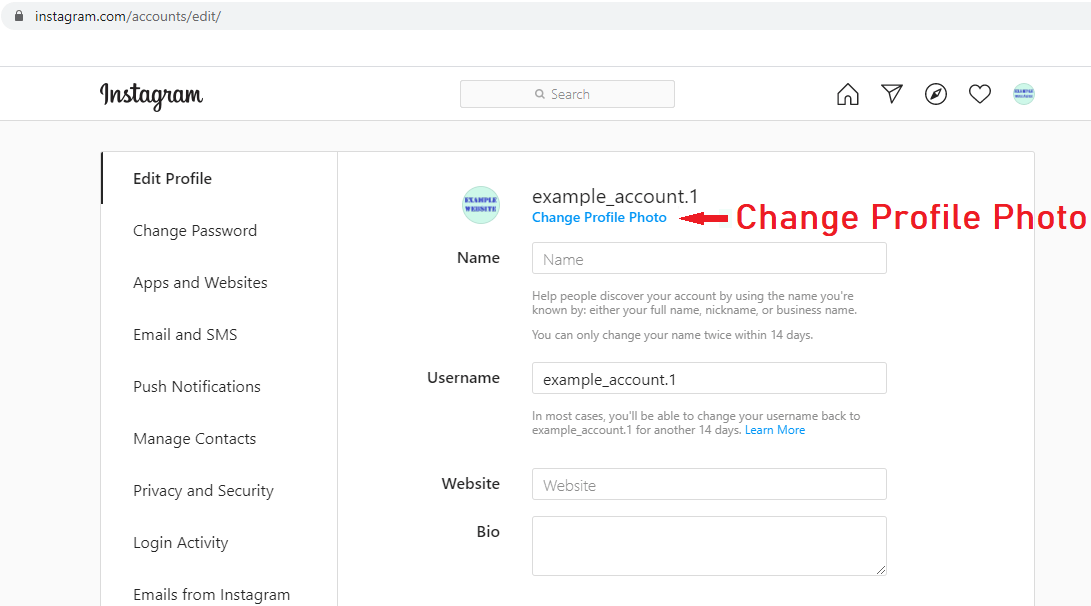Focus the Username field containing example_account.1
This screenshot has height=606, width=1091.
tap(709, 378)
